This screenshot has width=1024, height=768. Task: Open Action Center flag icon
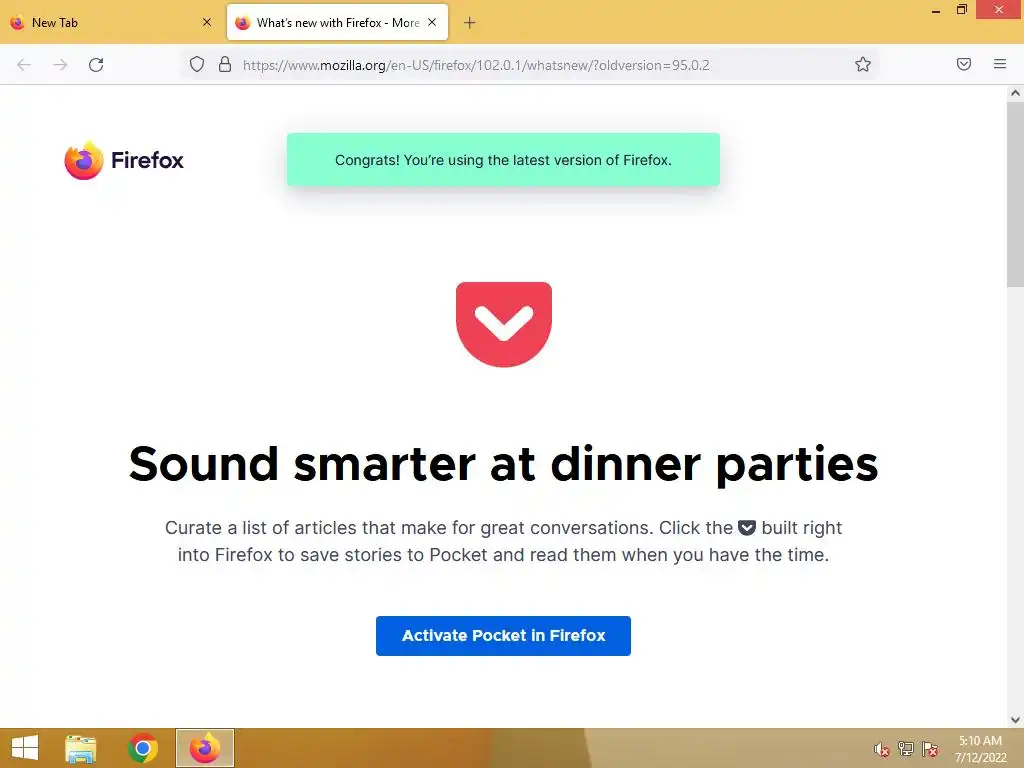coord(930,749)
